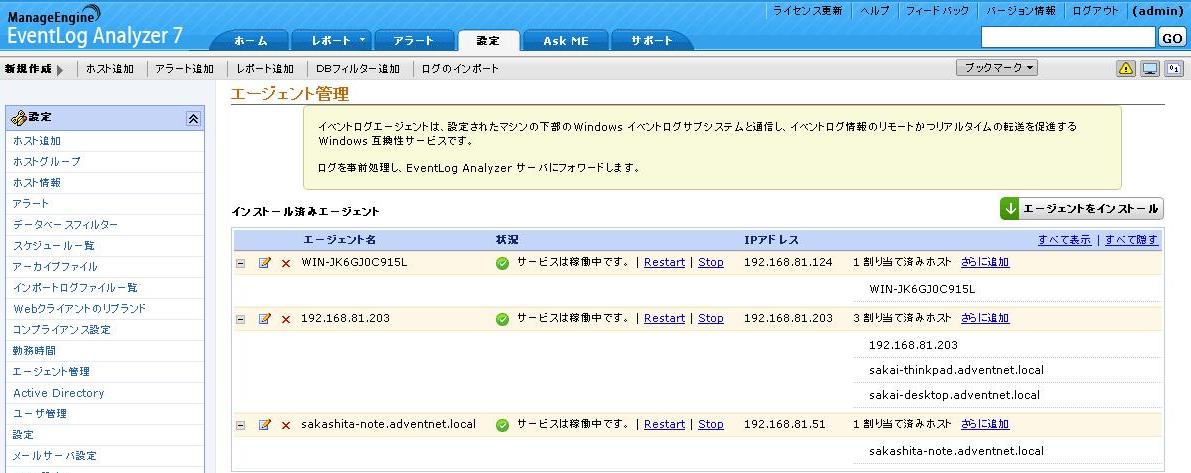Restart the WIN-JK6GJ0C915L agent service
The height and width of the screenshot is (473, 1191).
pyautogui.click(x=664, y=262)
